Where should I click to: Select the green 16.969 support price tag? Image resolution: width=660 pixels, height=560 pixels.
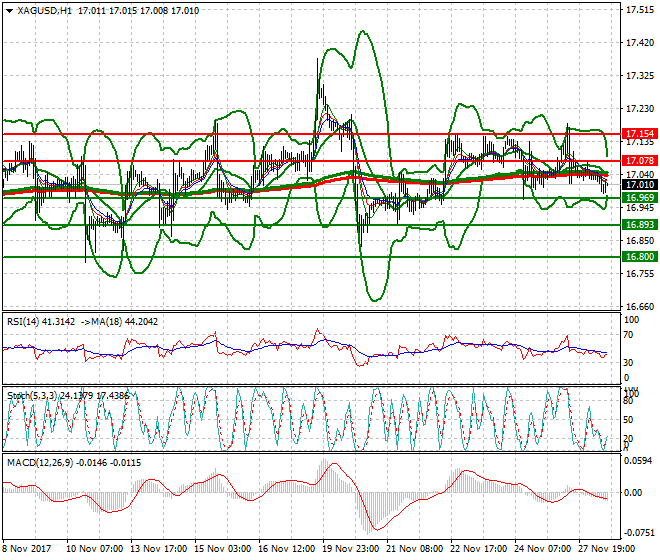[638, 198]
